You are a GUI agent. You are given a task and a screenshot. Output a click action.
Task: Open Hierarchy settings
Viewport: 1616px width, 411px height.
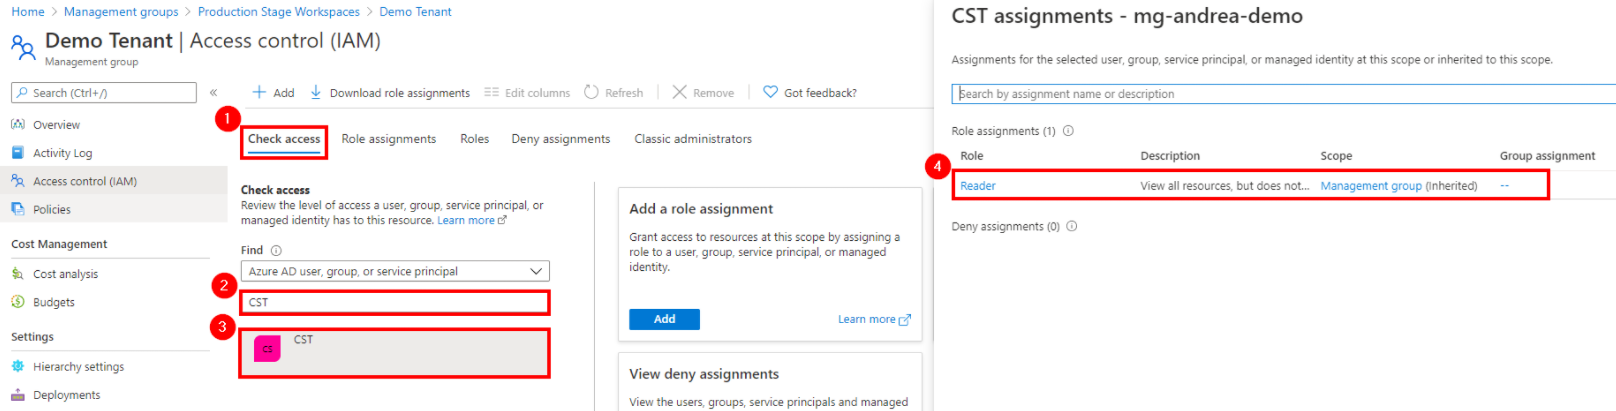[79, 367]
